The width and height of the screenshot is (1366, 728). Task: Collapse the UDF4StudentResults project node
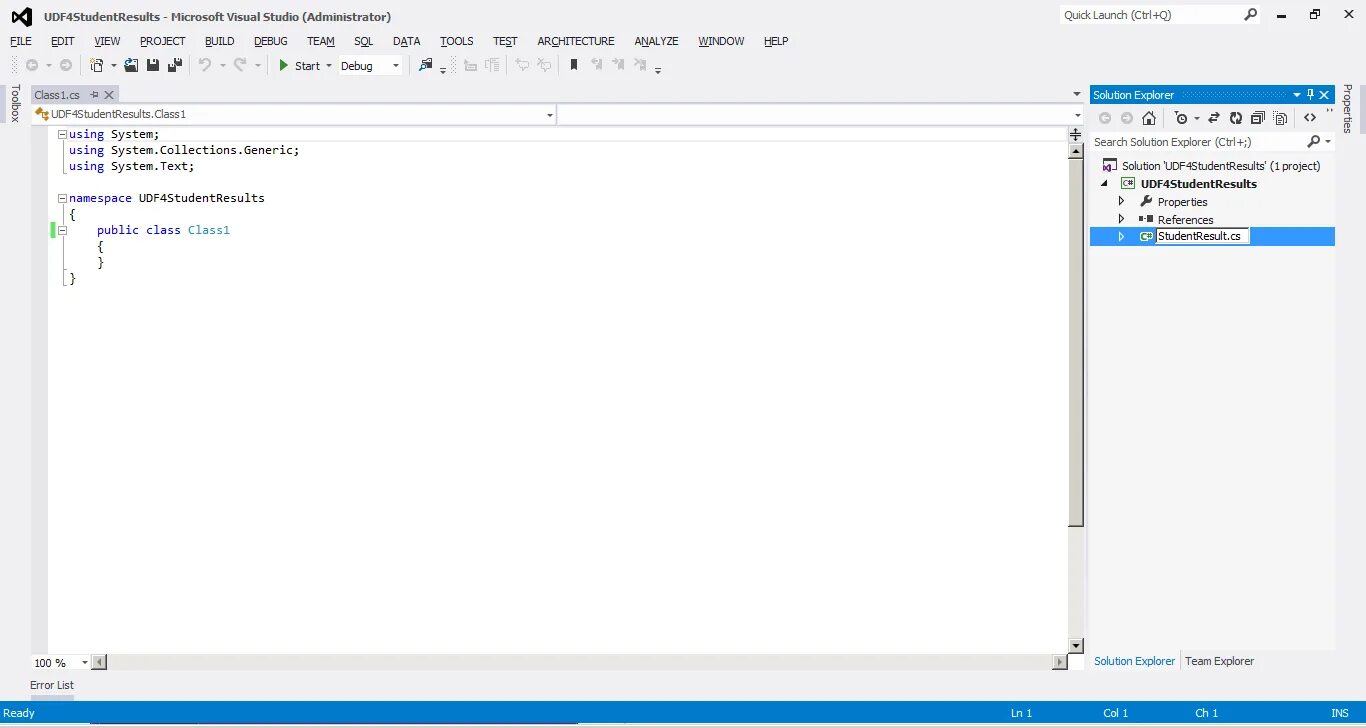[1105, 184]
